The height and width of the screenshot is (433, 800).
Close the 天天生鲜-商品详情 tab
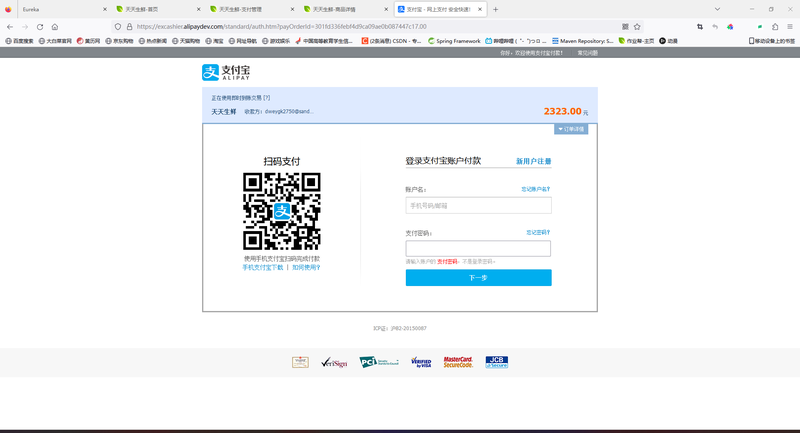point(386,9)
